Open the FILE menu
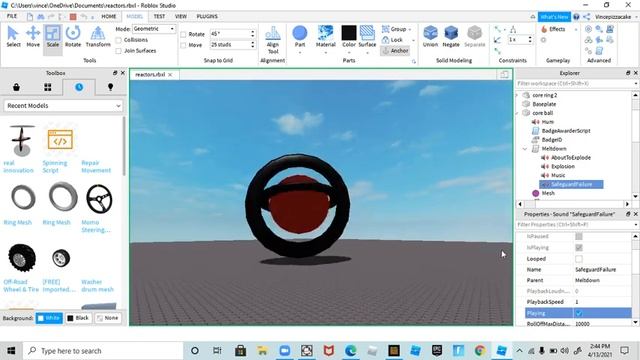The height and width of the screenshot is (360, 640). pyautogui.click(x=12, y=16)
